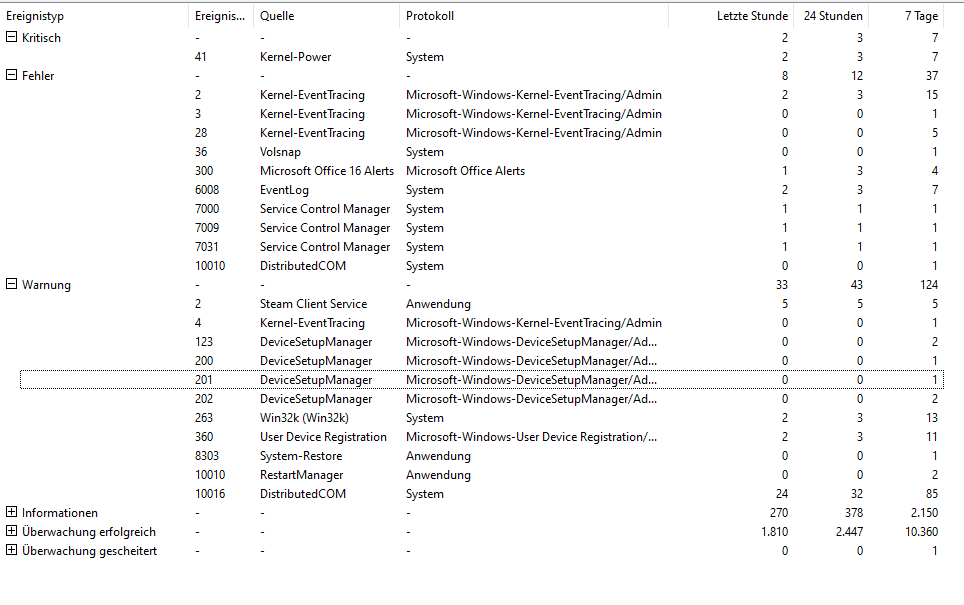This screenshot has height=605, width=964.
Task: Select event ID 28 Kernel-EventTracing row
Action: point(481,133)
